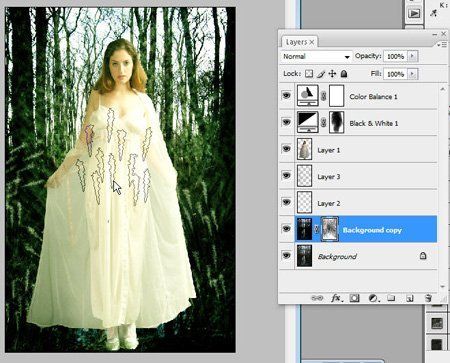Click the Color Balance 1 adjustment thumbnail
Image resolution: width=450 pixels, height=363 pixels.
coord(307,96)
